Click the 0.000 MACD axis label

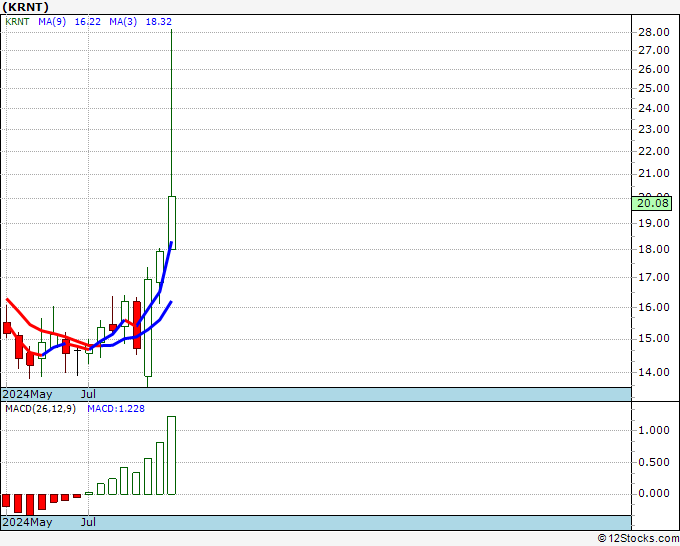(x=654, y=494)
